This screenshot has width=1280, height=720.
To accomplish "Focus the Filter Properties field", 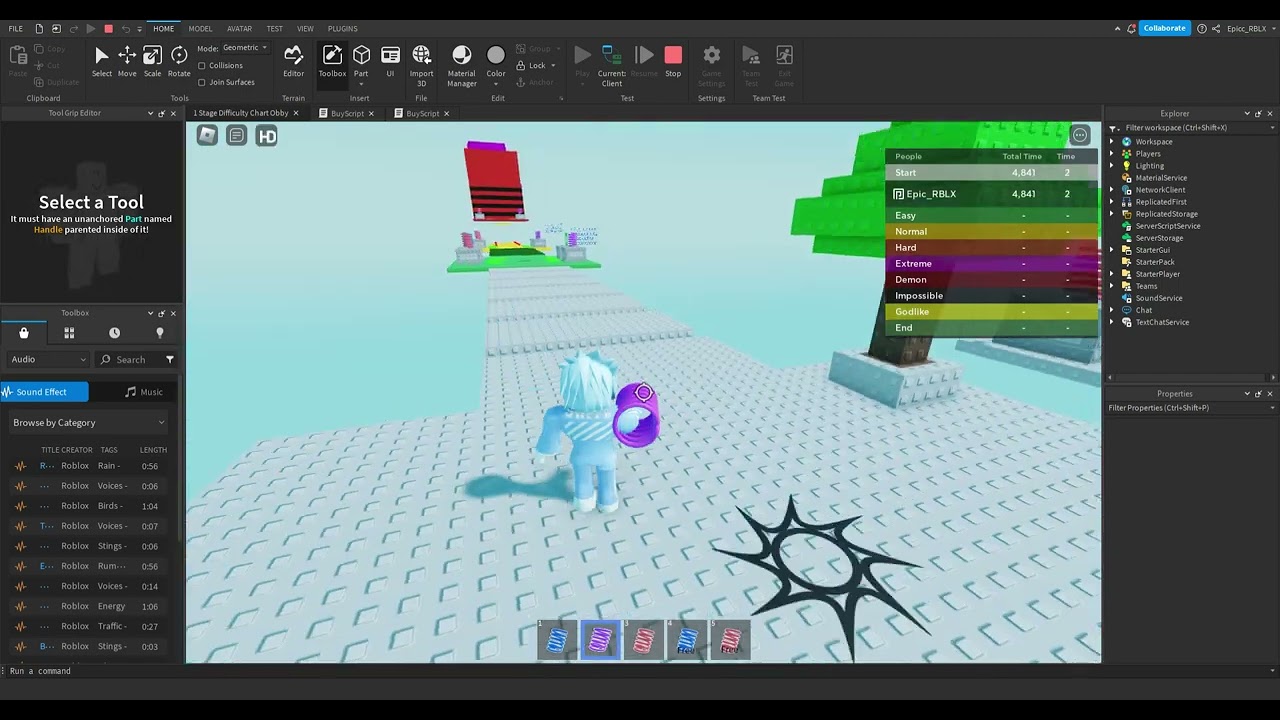I will pos(1189,408).
